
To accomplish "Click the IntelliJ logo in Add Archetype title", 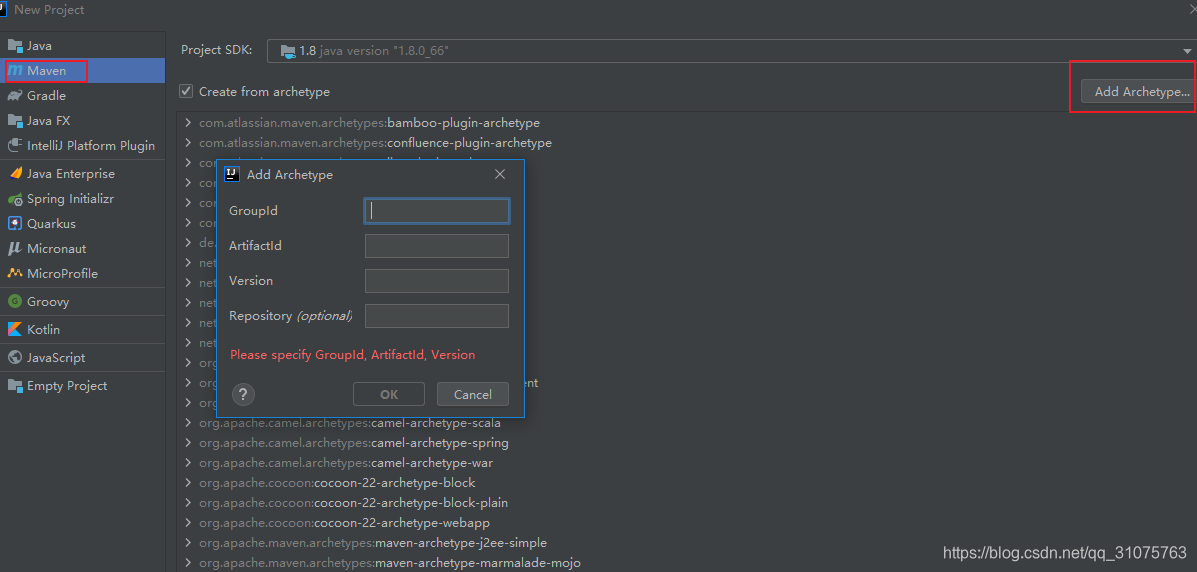I will tap(232, 174).
